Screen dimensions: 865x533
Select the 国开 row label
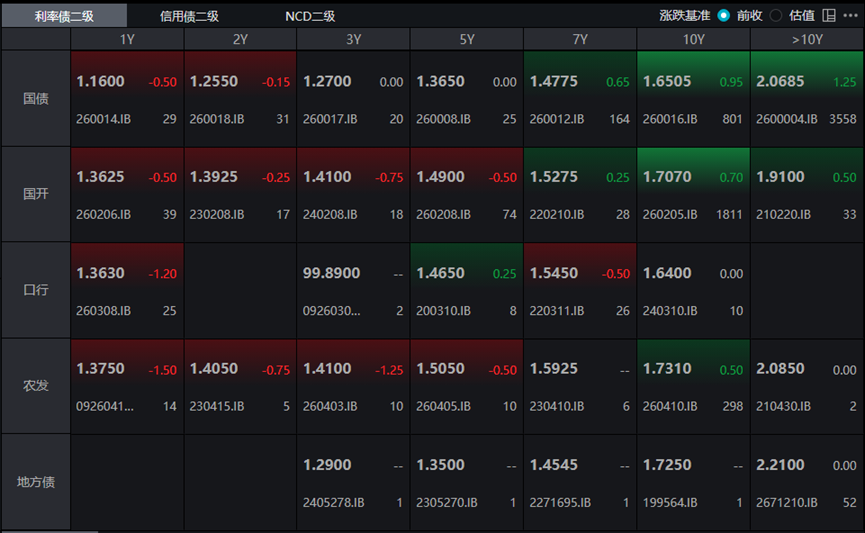click(36, 194)
